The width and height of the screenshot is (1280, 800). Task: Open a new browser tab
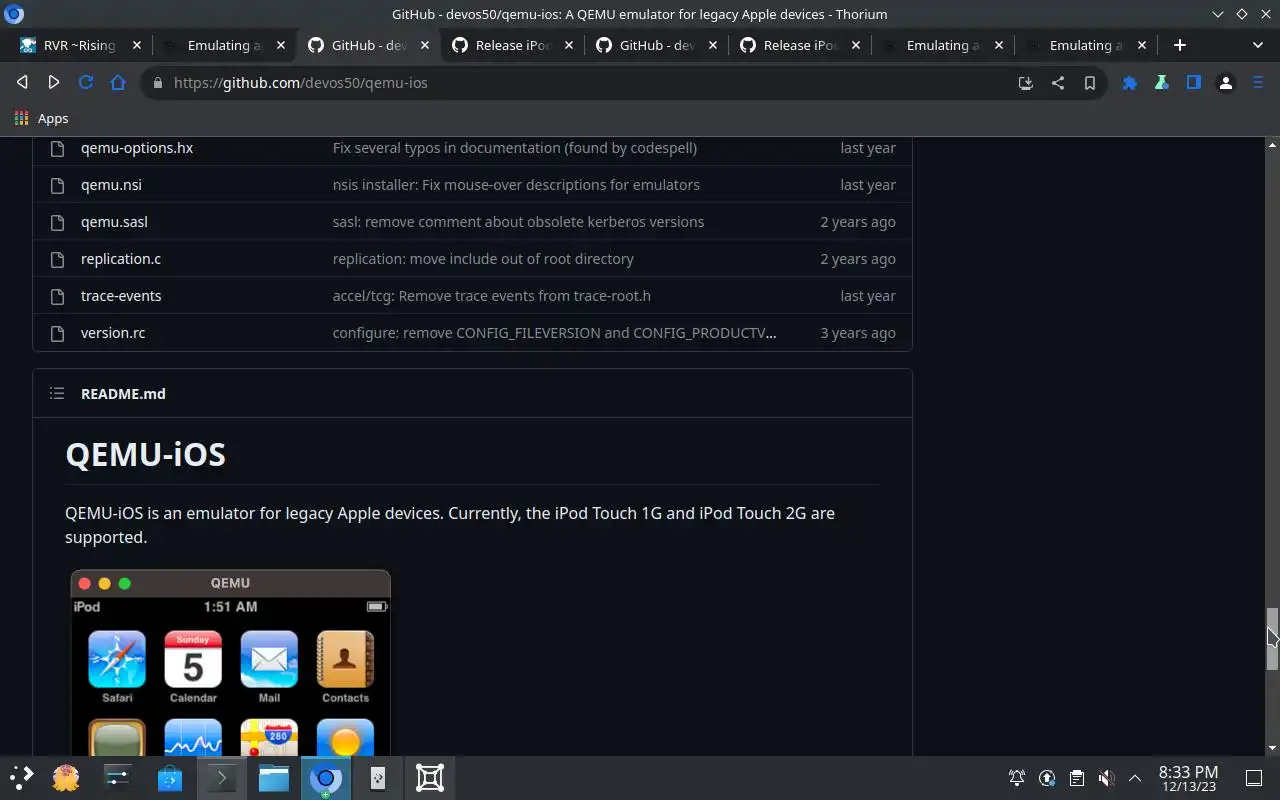1180,45
